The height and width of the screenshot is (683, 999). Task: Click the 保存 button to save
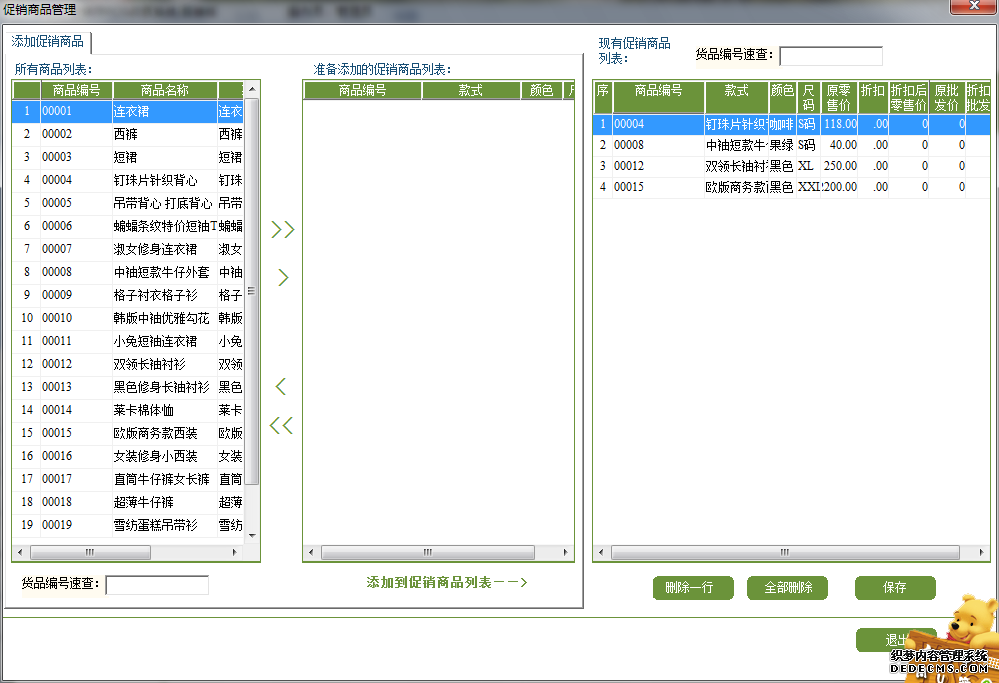[894, 588]
